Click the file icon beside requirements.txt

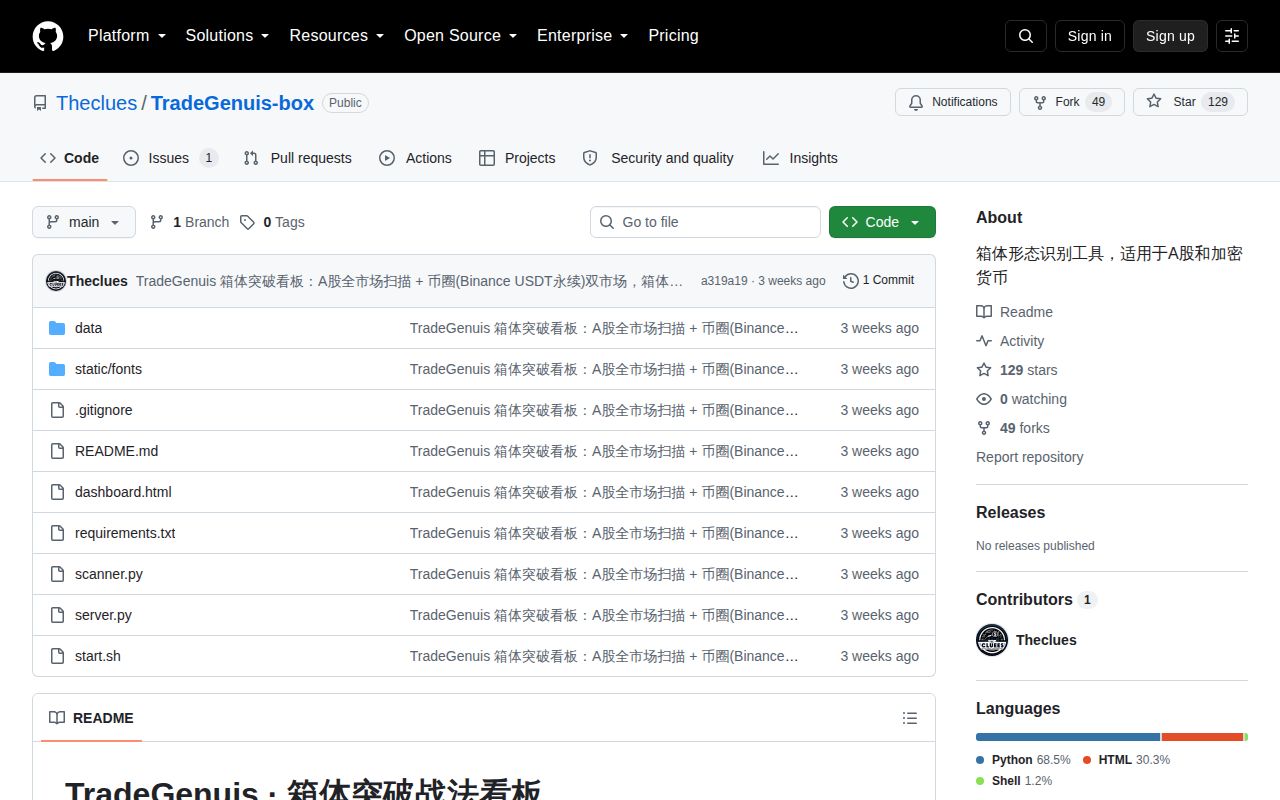click(x=57, y=533)
